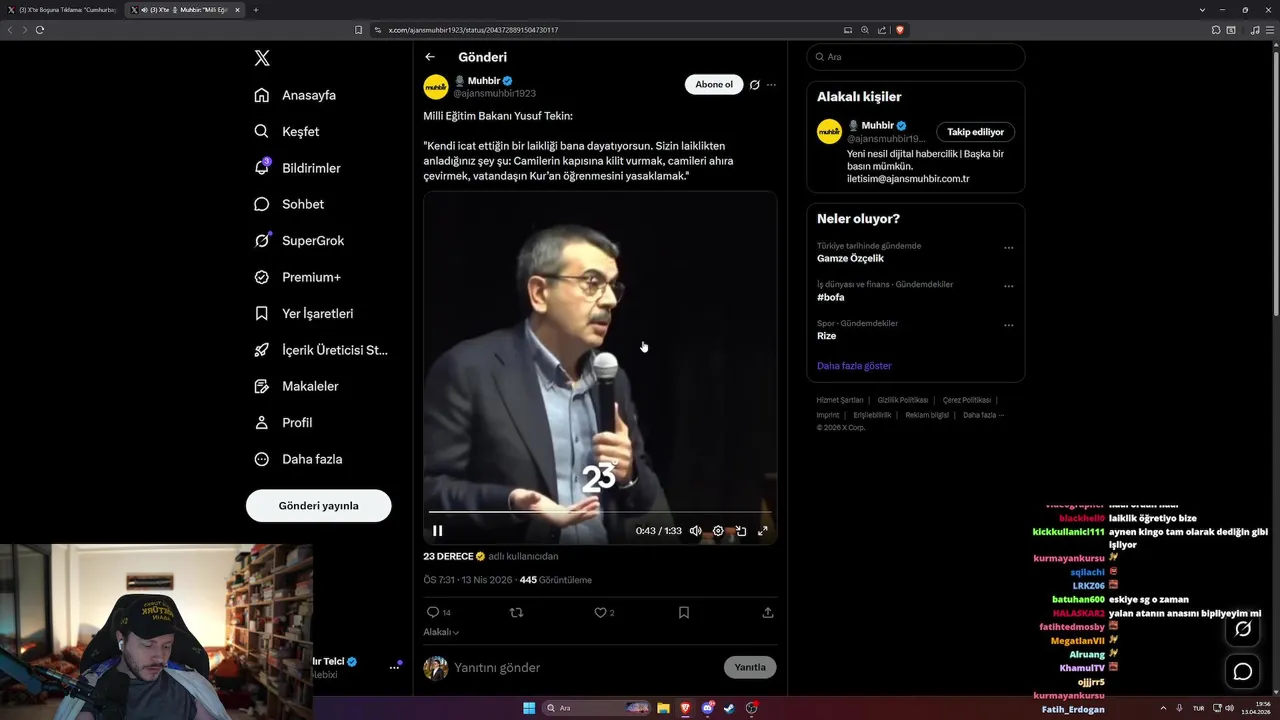Switch to first browser tab X'te Boşuna Tıklama
The height and width of the screenshot is (720, 1280).
(x=62, y=10)
